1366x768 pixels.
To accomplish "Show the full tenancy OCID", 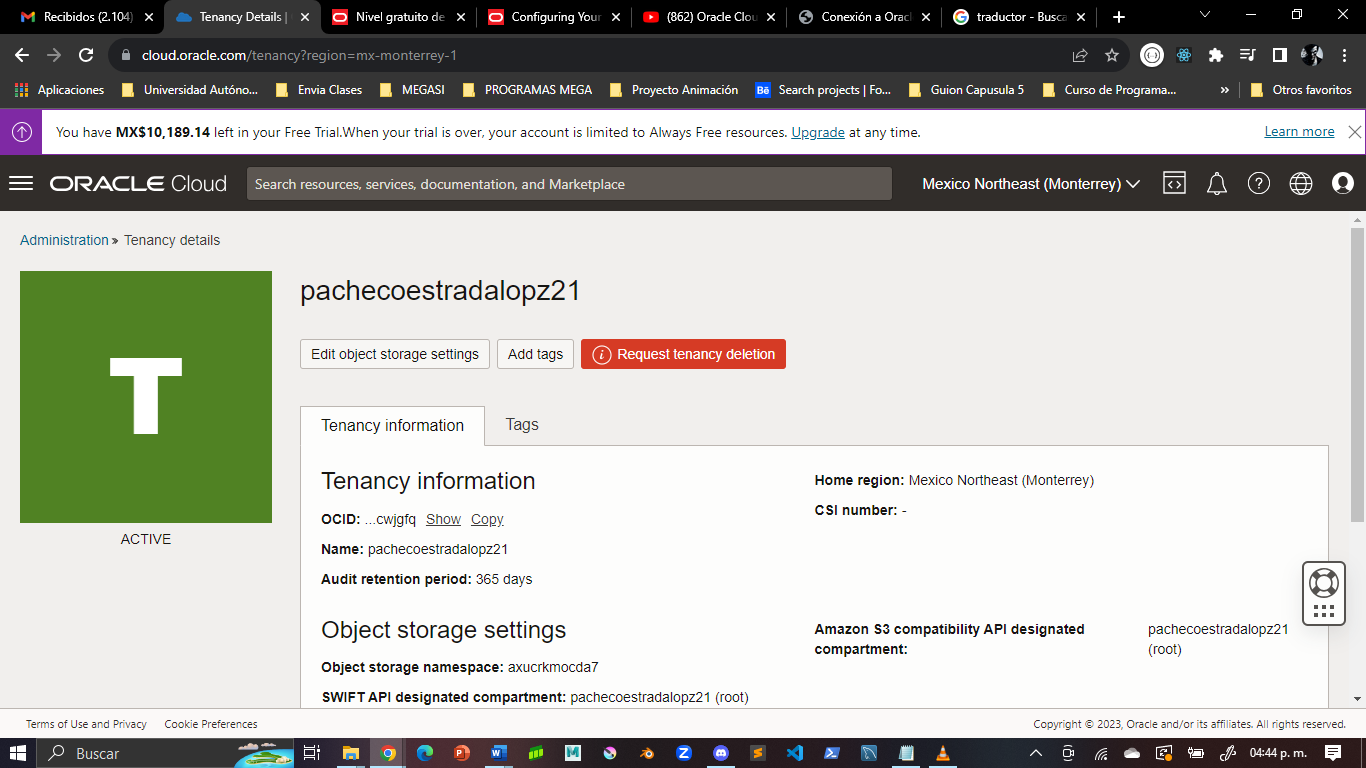I will point(443,519).
